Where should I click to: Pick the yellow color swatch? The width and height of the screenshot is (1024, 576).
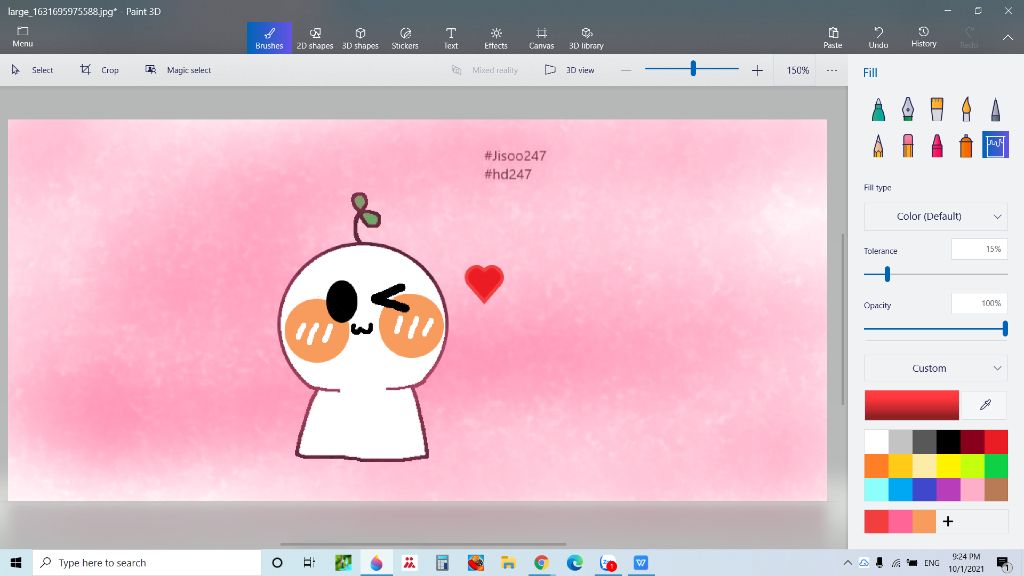coord(947,466)
